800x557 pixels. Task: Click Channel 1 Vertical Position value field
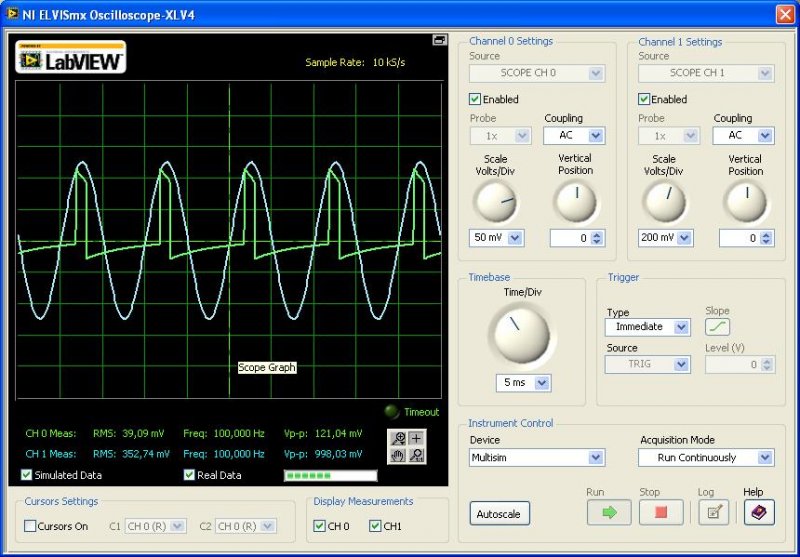tap(739, 238)
